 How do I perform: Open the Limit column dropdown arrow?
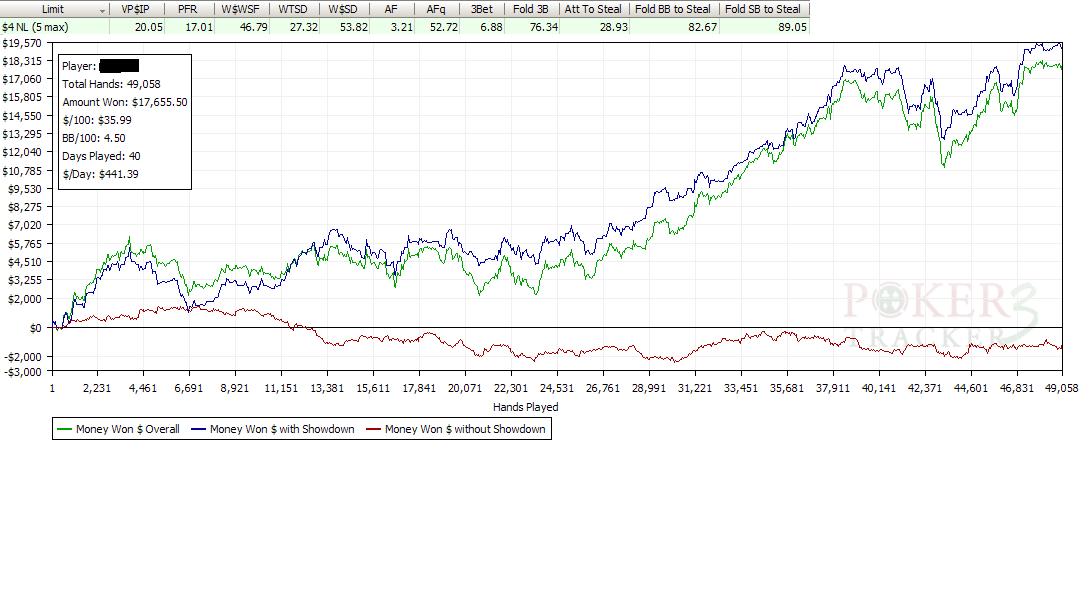coord(102,9)
